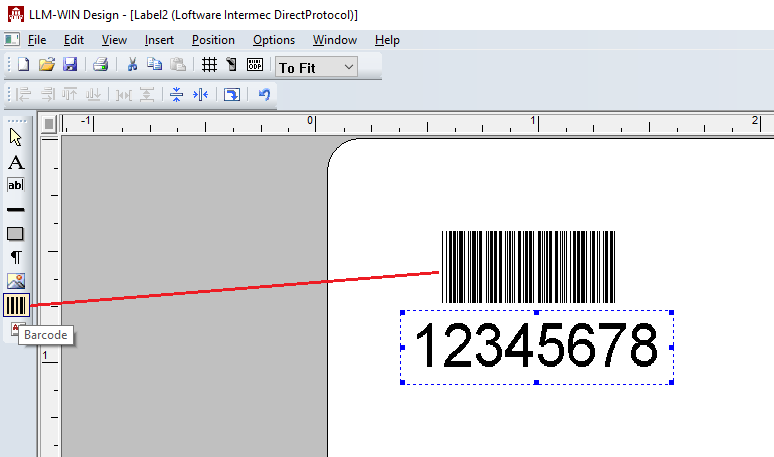Screen dimensions: 774x457
Task: Click the space evenly horizontally icon
Action: click(x=123, y=94)
